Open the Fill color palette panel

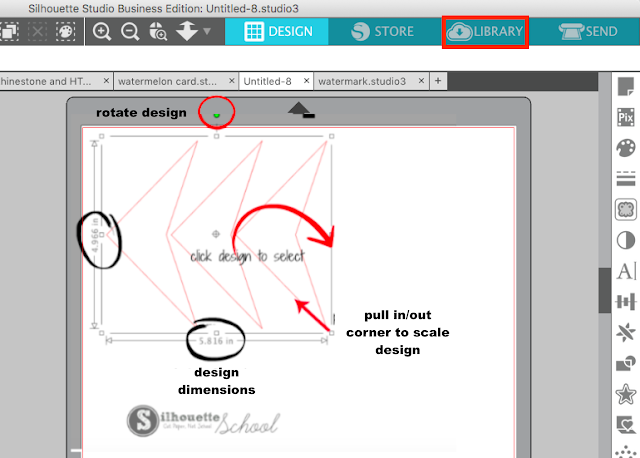626,148
